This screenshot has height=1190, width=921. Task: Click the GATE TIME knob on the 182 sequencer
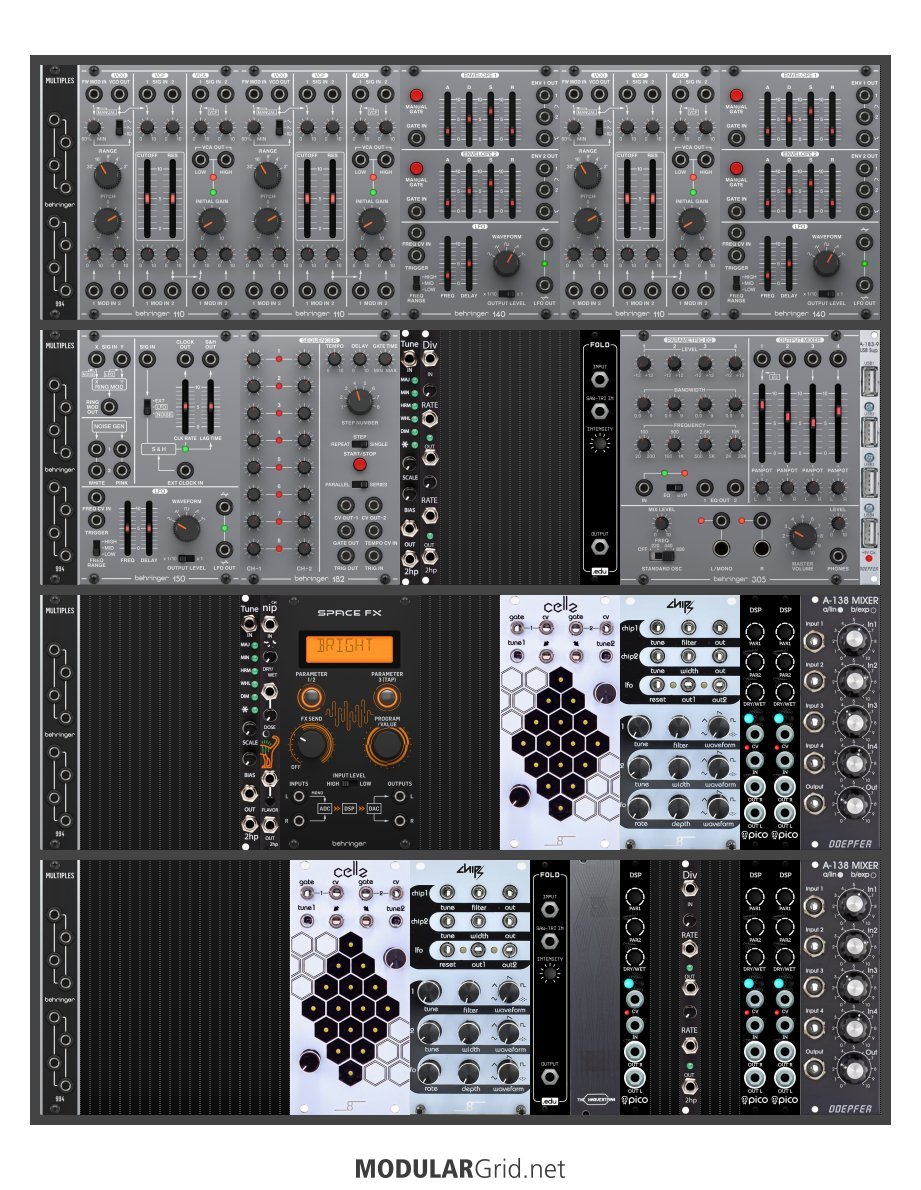click(385, 361)
